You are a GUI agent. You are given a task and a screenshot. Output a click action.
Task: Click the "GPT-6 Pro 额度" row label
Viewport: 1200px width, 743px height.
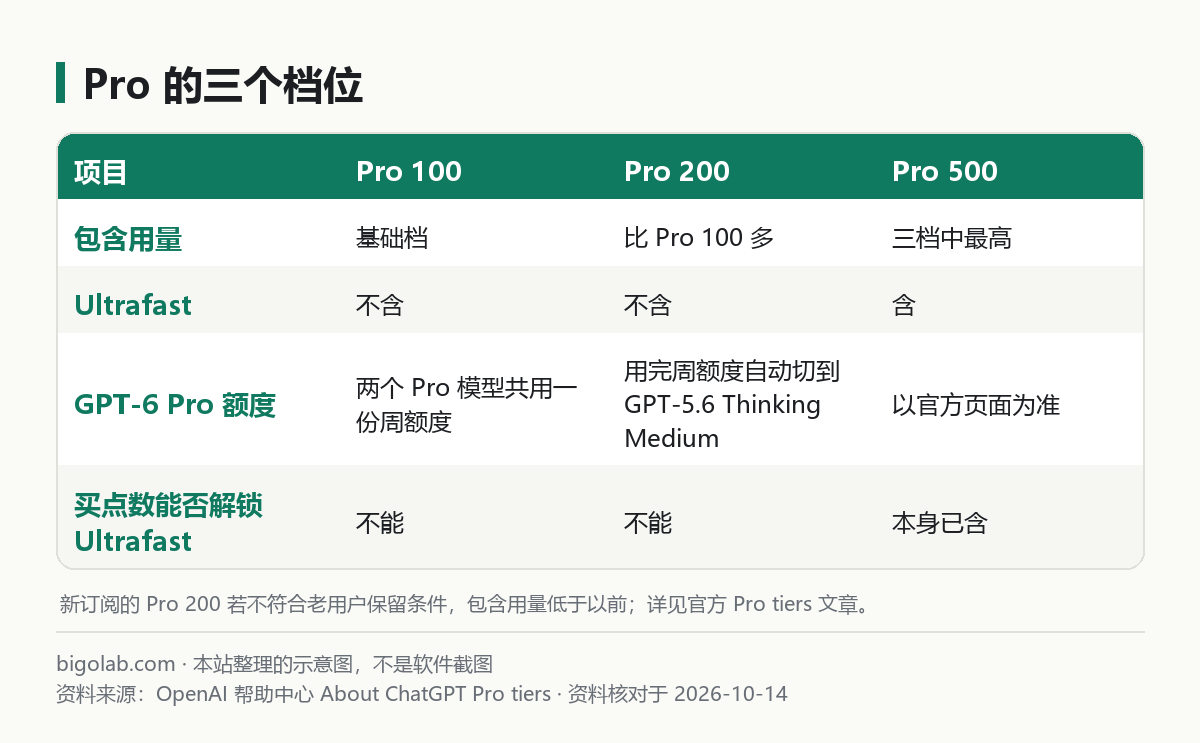(x=175, y=405)
